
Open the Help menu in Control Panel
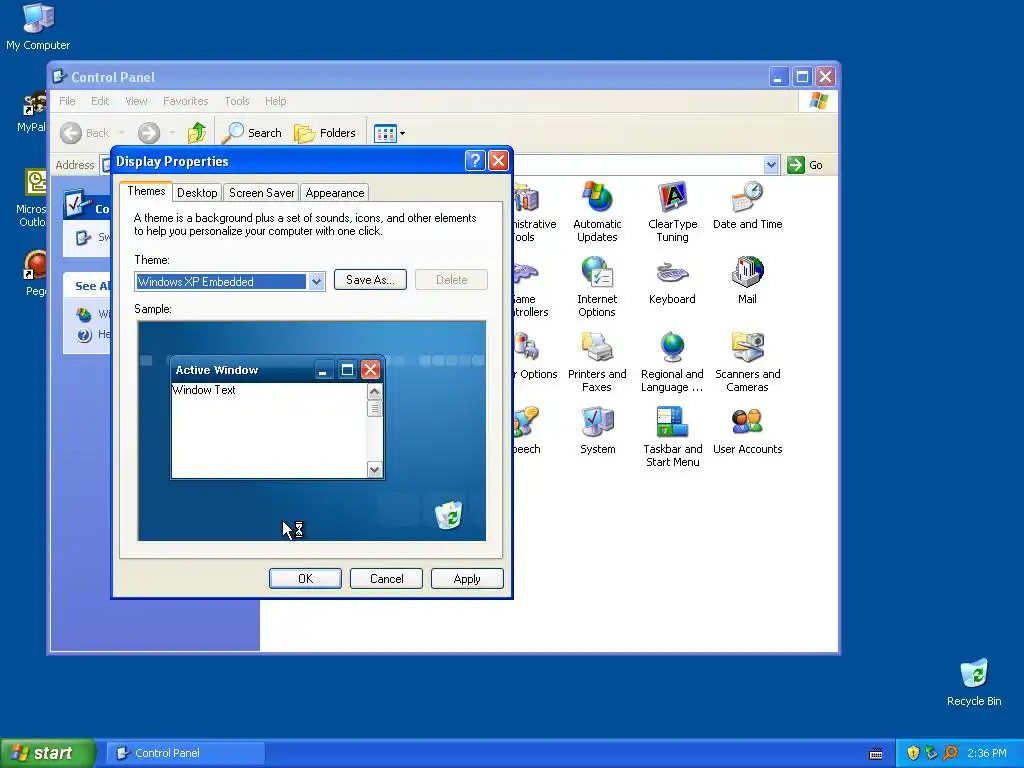point(275,101)
